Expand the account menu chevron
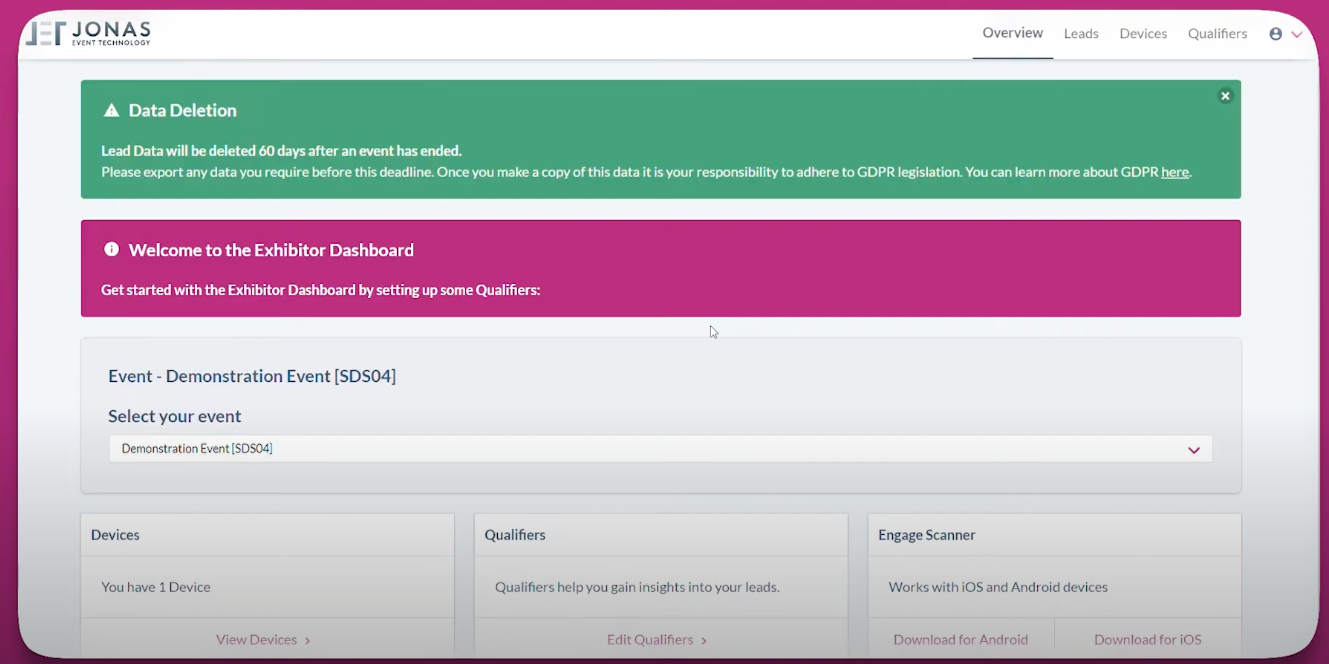Image resolution: width=1329 pixels, height=664 pixels. [x=1297, y=34]
